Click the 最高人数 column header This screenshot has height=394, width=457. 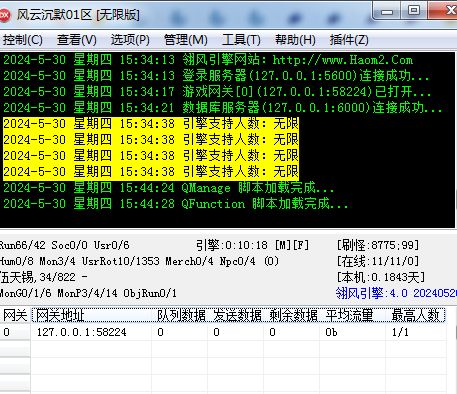pos(415,315)
